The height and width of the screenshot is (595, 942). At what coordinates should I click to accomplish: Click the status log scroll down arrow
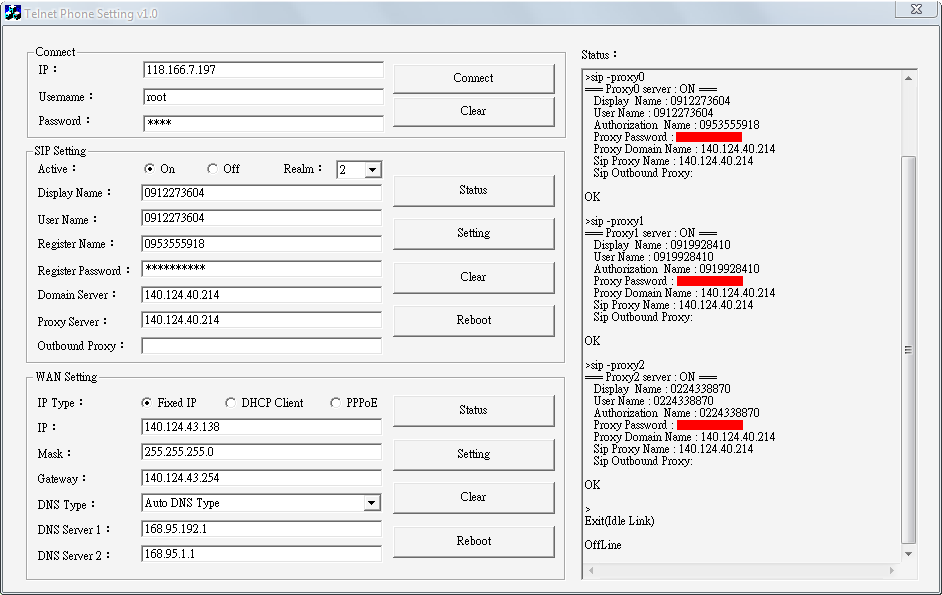pos(908,554)
